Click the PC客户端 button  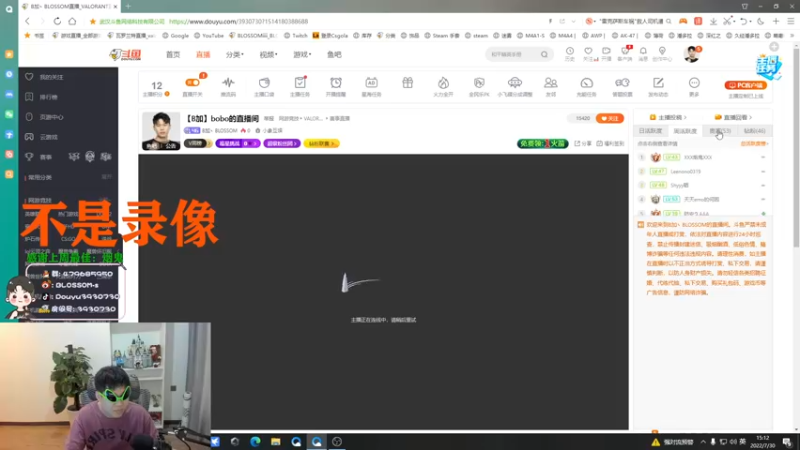pyautogui.click(x=745, y=85)
